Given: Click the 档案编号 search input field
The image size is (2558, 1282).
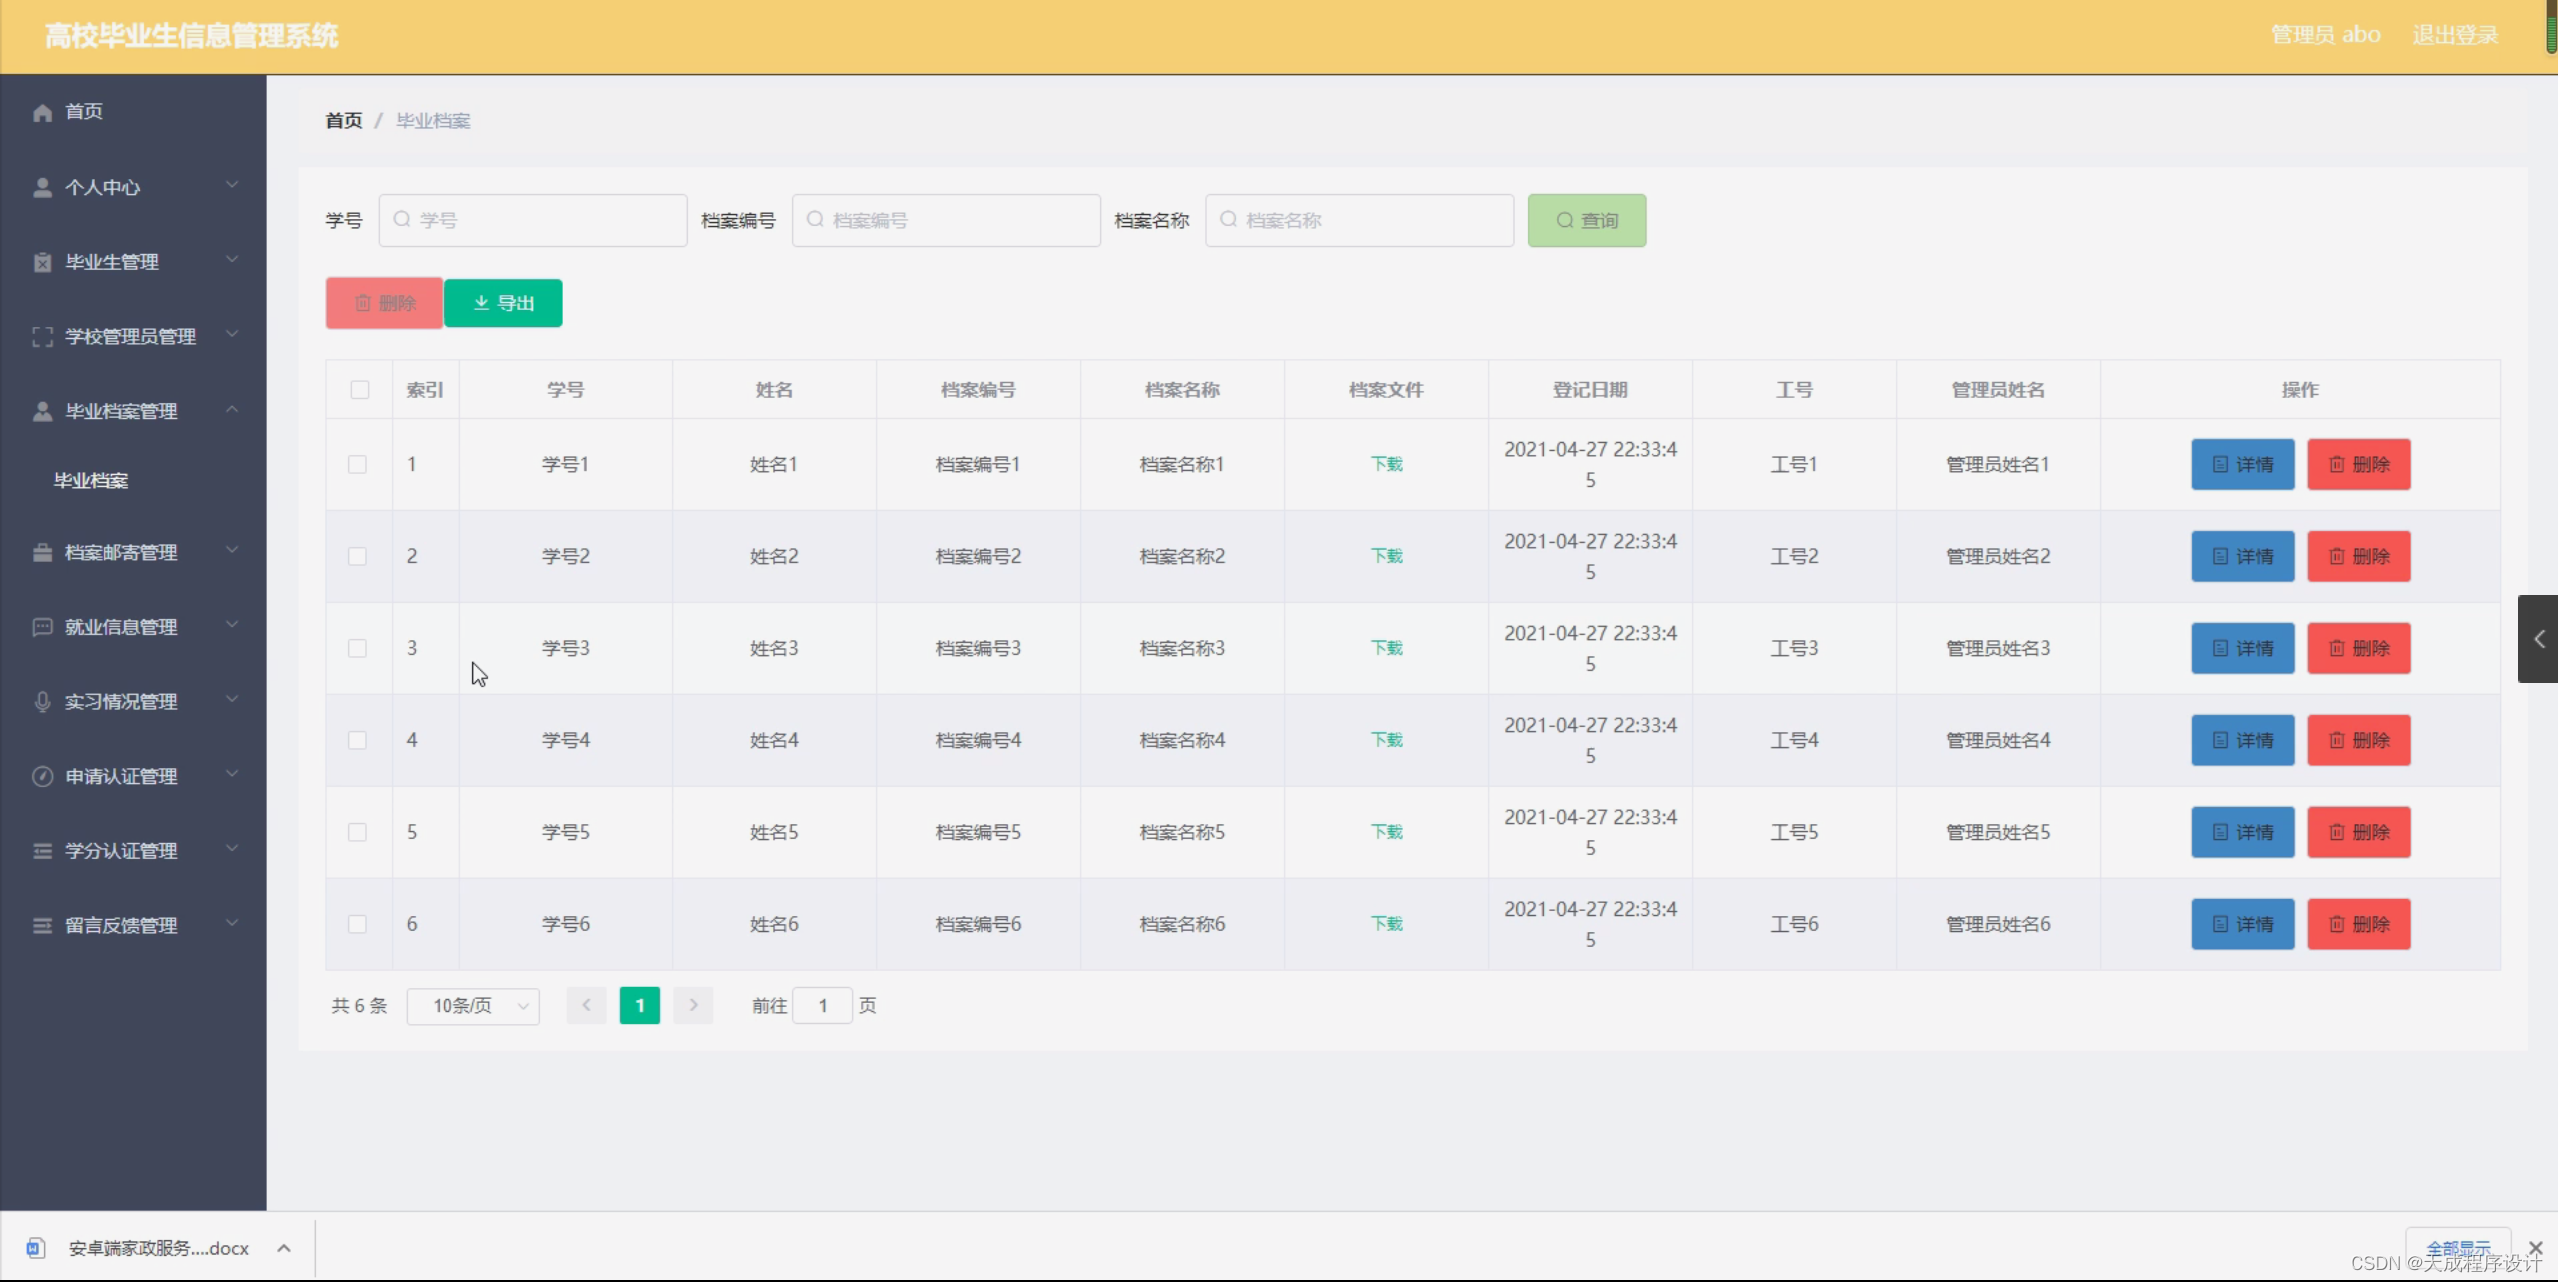Looking at the screenshot, I should pyautogui.click(x=946, y=220).
